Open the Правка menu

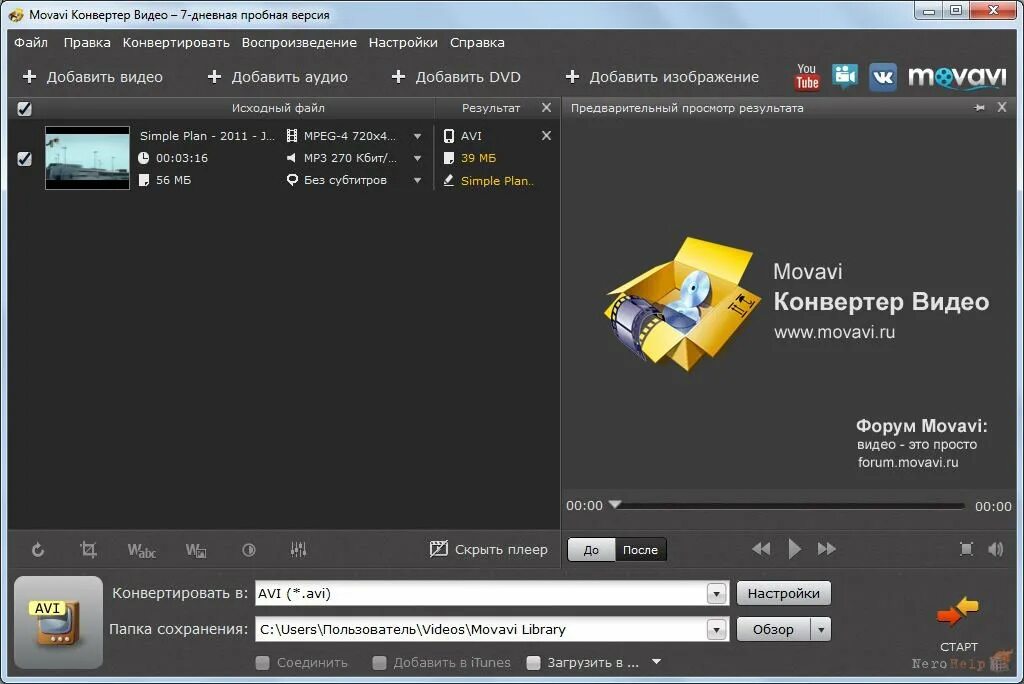click(x=87, y=42)
